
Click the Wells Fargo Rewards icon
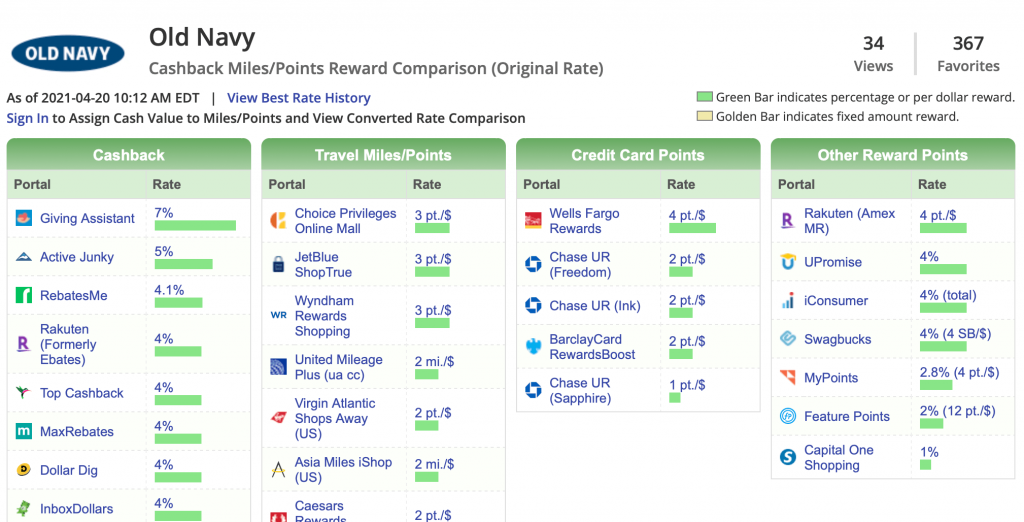(533, 221)
